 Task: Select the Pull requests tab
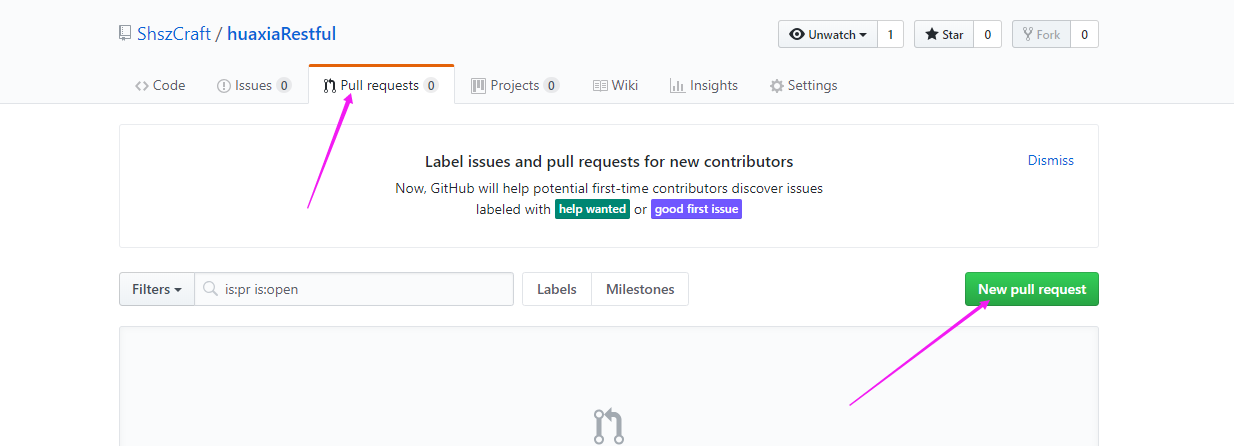(381, 85)
